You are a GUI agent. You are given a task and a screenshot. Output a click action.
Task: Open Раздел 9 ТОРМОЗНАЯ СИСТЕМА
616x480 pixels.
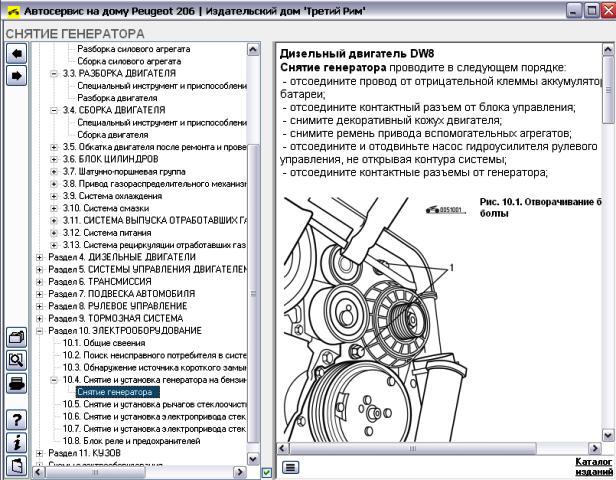116,318
